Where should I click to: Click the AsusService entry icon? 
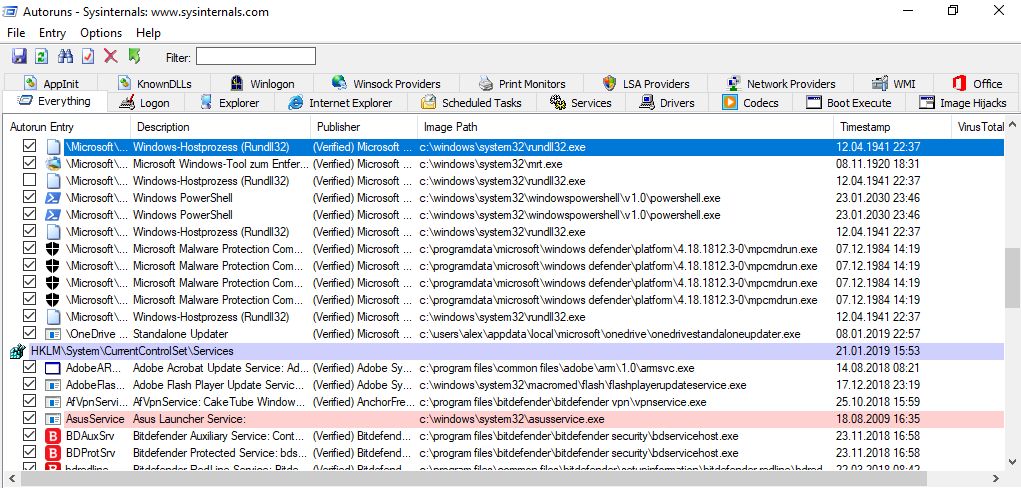click(x=53, y=419)
